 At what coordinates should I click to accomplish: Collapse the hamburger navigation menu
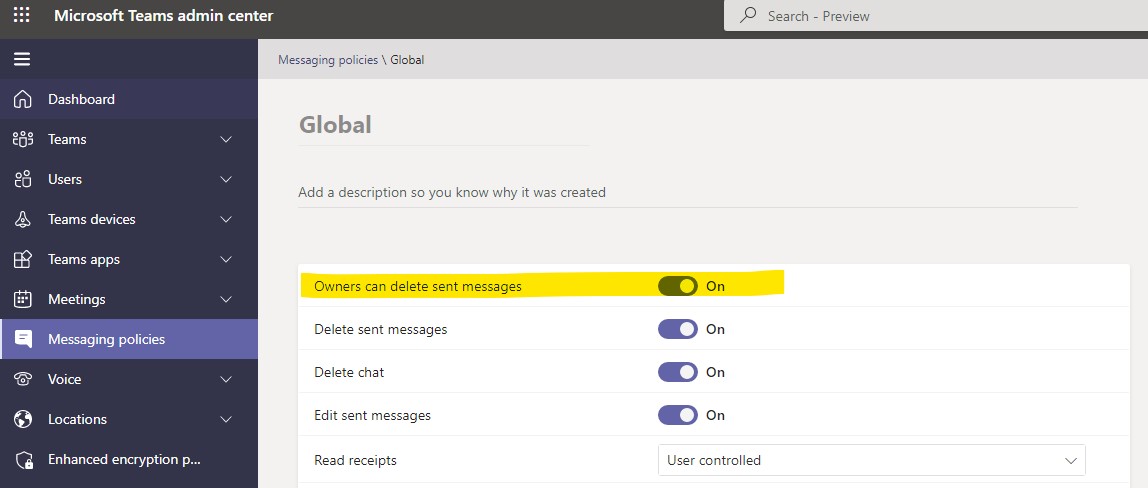[x=22, y=59]
